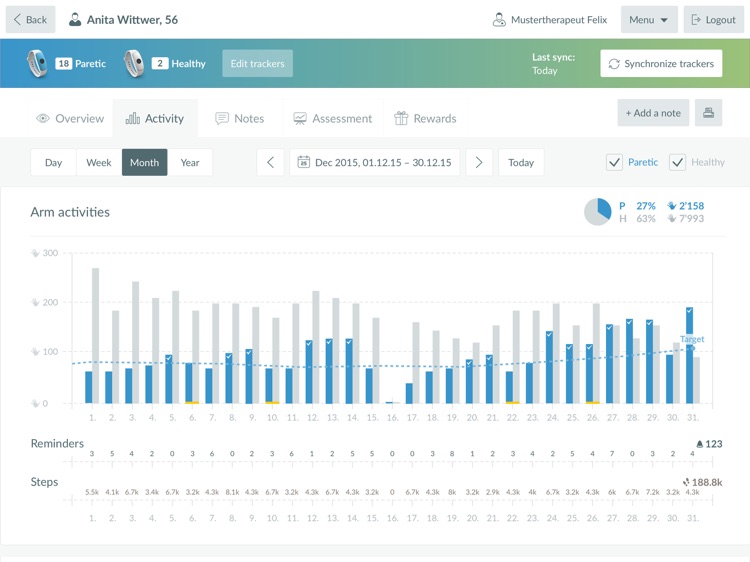This screenshot has width=750, height=562.
Task: Uncheck the Paretic checkbox
Action: pyautogui.click(x=614, y=162)
